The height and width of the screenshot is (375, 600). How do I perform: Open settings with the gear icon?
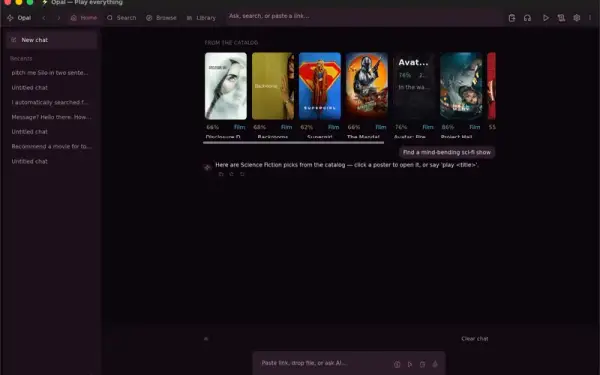[576, 18]
